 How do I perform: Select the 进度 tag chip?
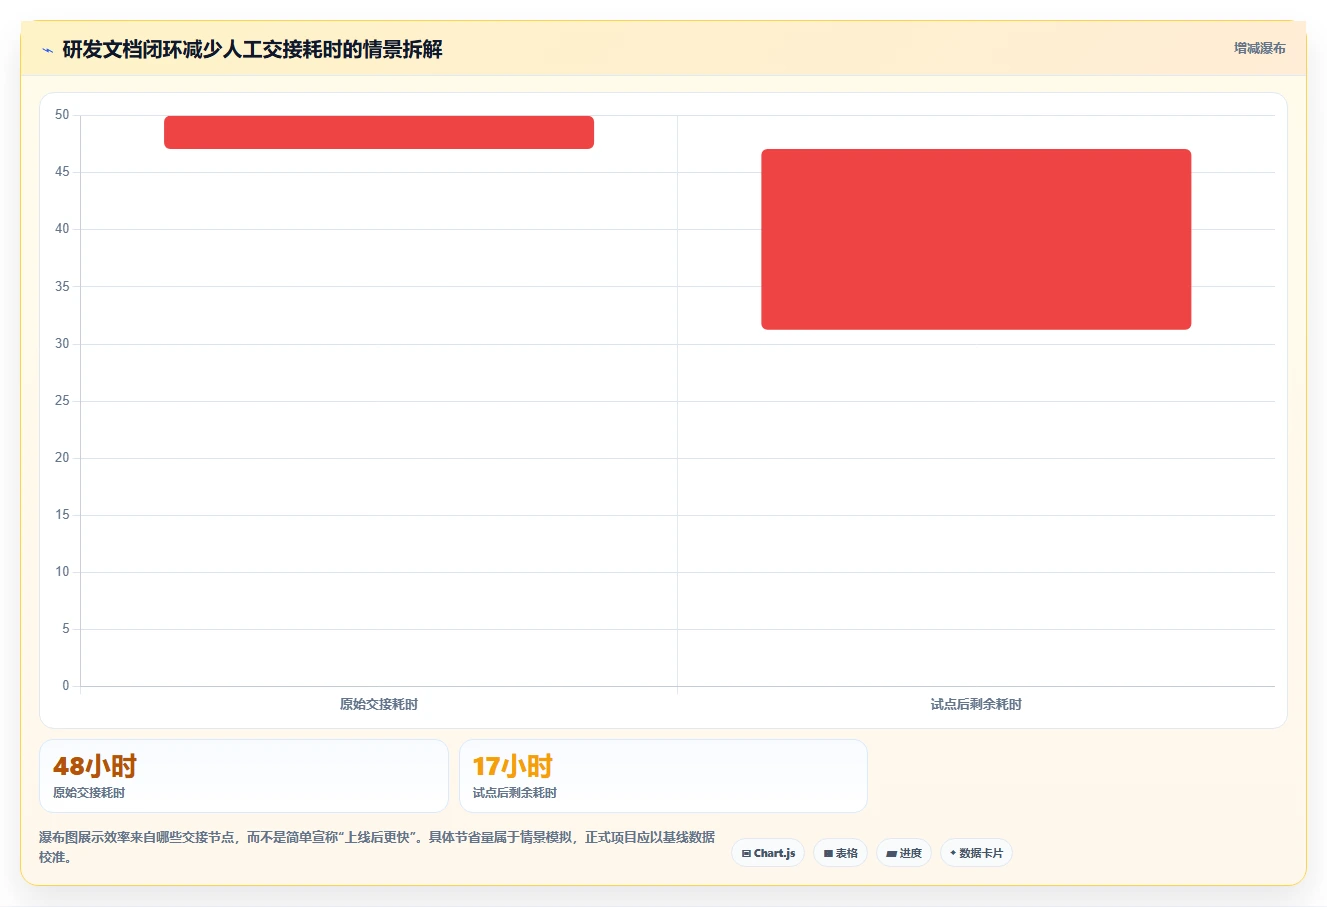[x=904, y=853]
